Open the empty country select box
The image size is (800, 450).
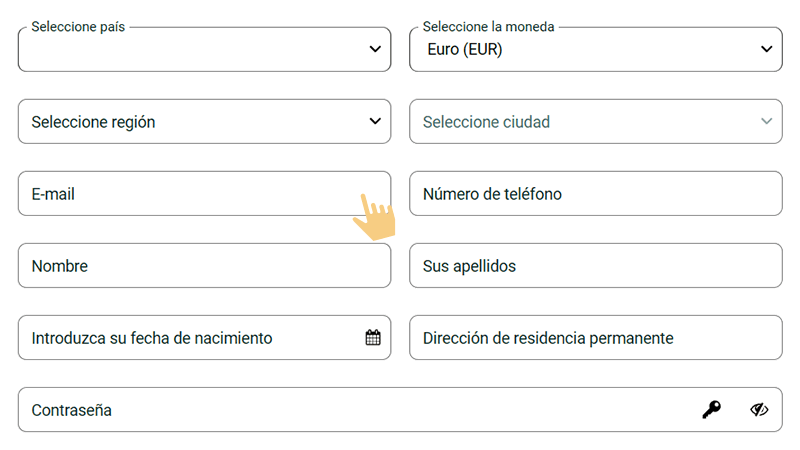point(190,50)
